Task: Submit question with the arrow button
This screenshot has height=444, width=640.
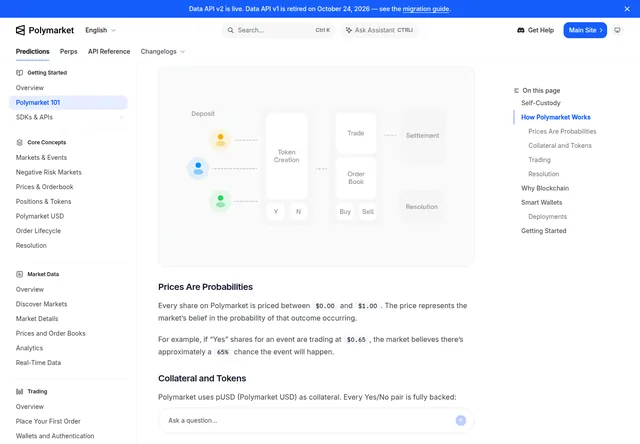Action: click(x=461, y=420)
